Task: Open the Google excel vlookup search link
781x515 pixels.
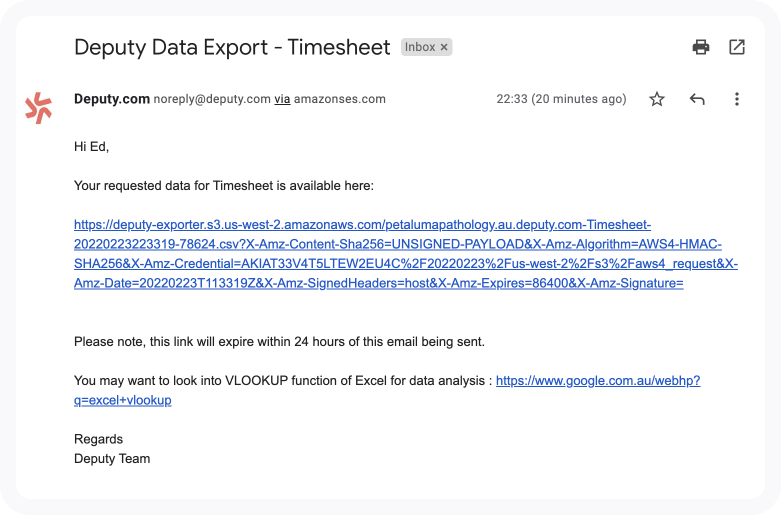Action: tap(598, 381)
